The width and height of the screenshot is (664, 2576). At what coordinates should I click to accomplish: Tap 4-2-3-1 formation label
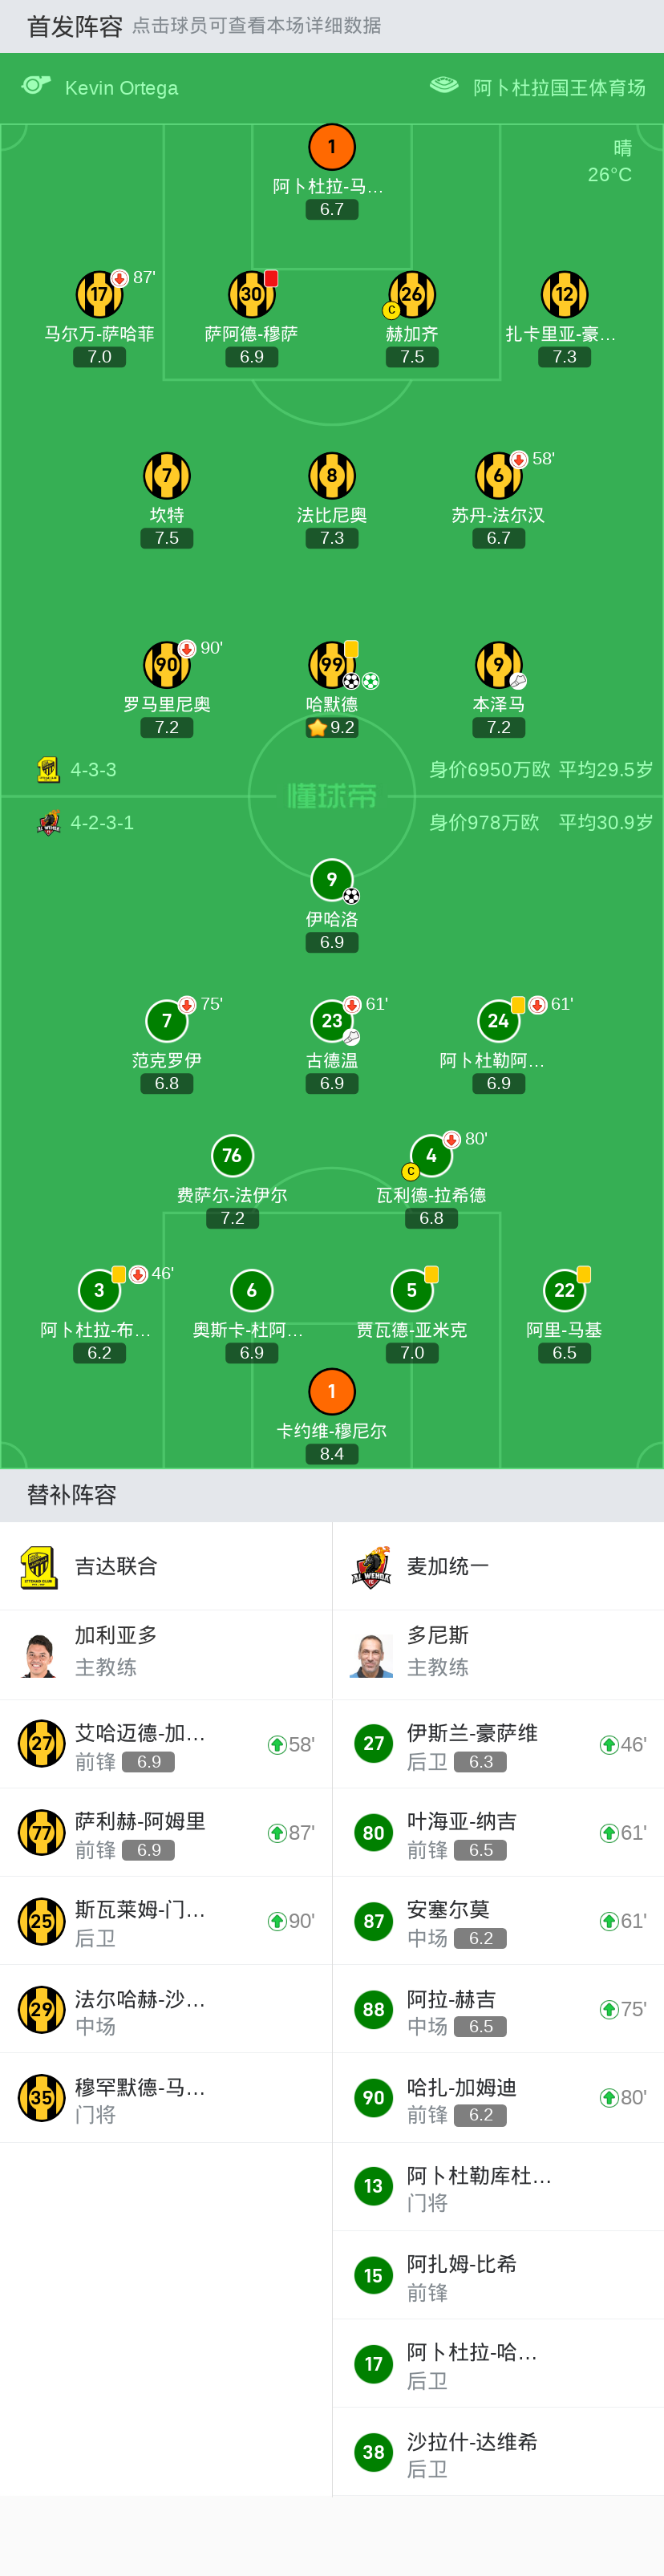pos(102,823)
